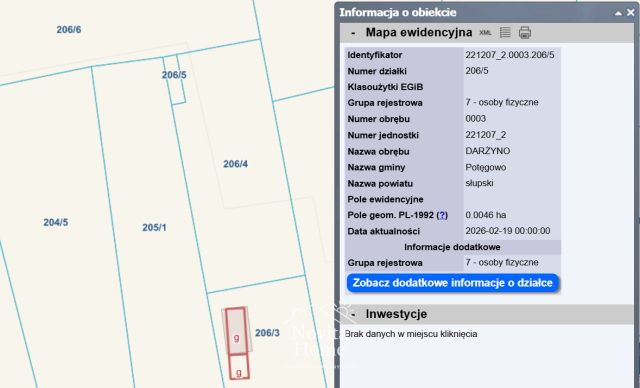The image size is (640, 388).
Task: Collapse the Informacja o obiekcie panel
Action: (618, 13)
